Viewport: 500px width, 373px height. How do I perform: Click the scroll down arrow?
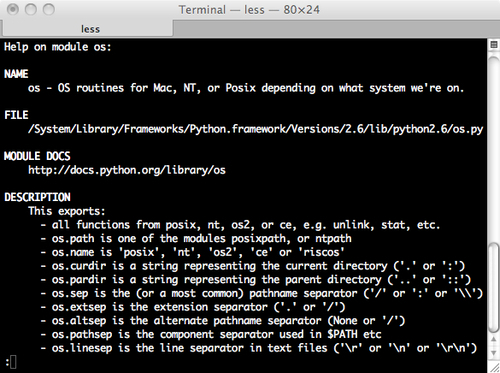[x=494, y=352]
